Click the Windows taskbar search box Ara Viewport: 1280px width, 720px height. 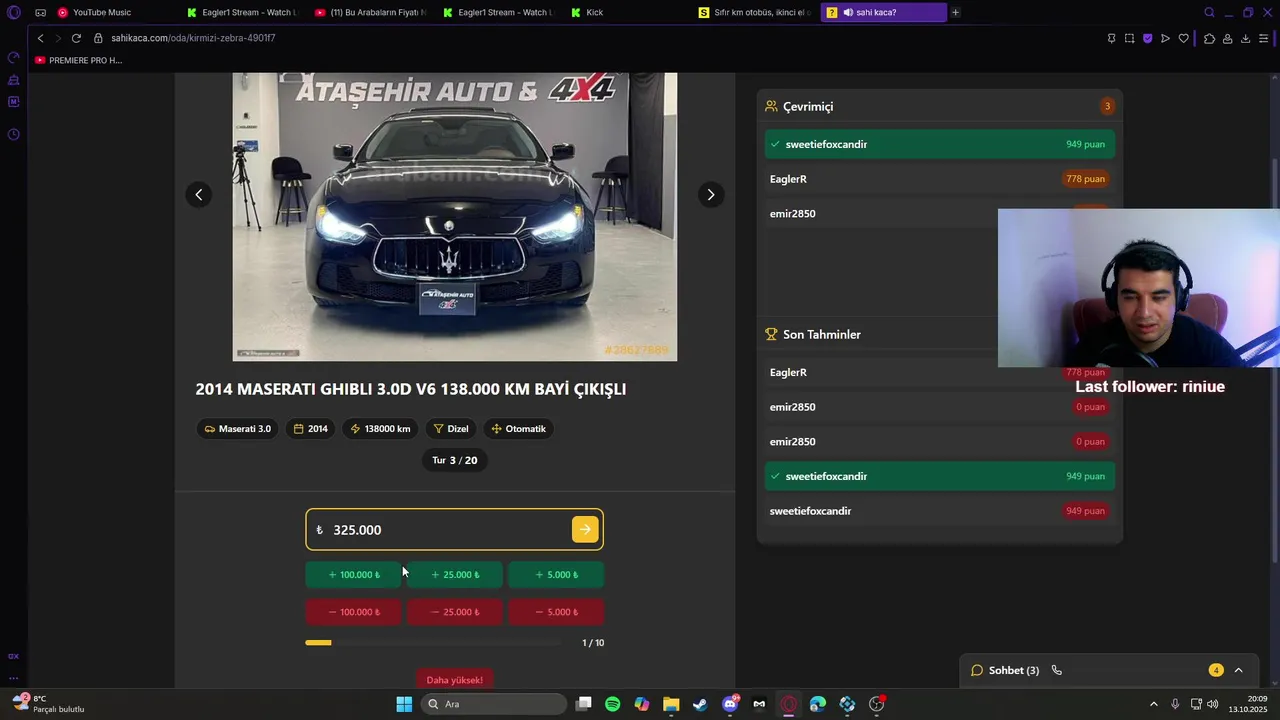coord(493,704)
